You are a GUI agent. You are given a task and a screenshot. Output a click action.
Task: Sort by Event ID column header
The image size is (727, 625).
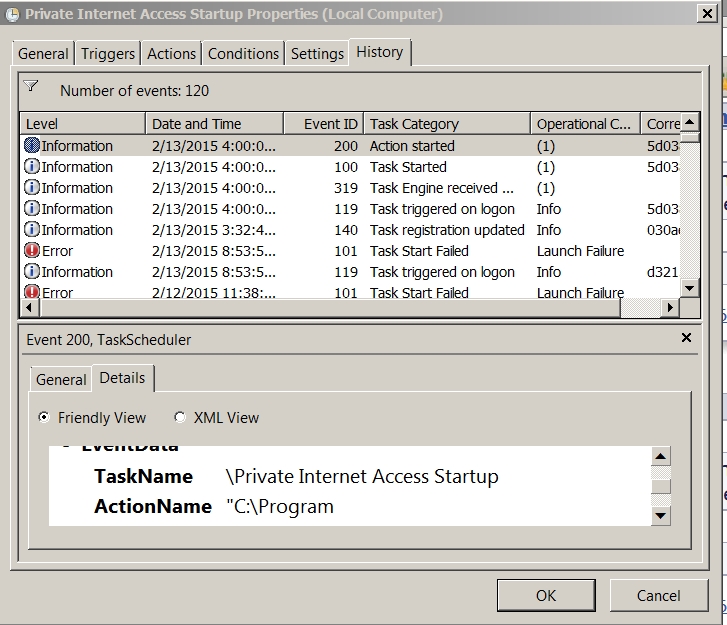[x=324, y=124]
